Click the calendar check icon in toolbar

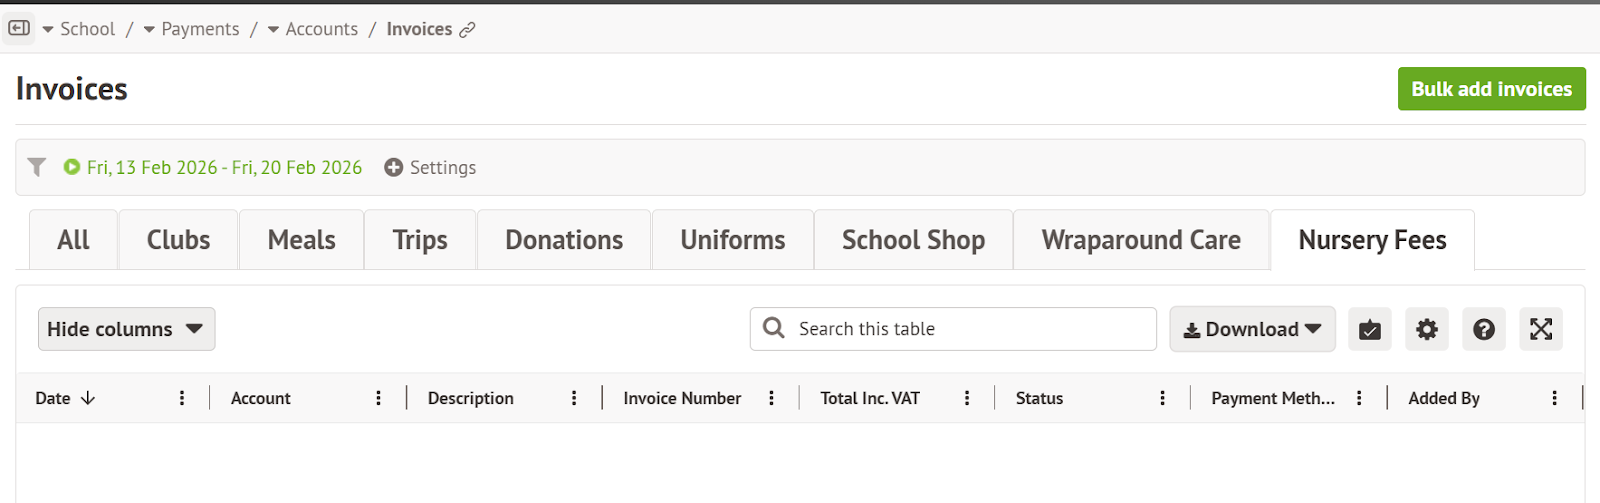(x=1369, y=329)
